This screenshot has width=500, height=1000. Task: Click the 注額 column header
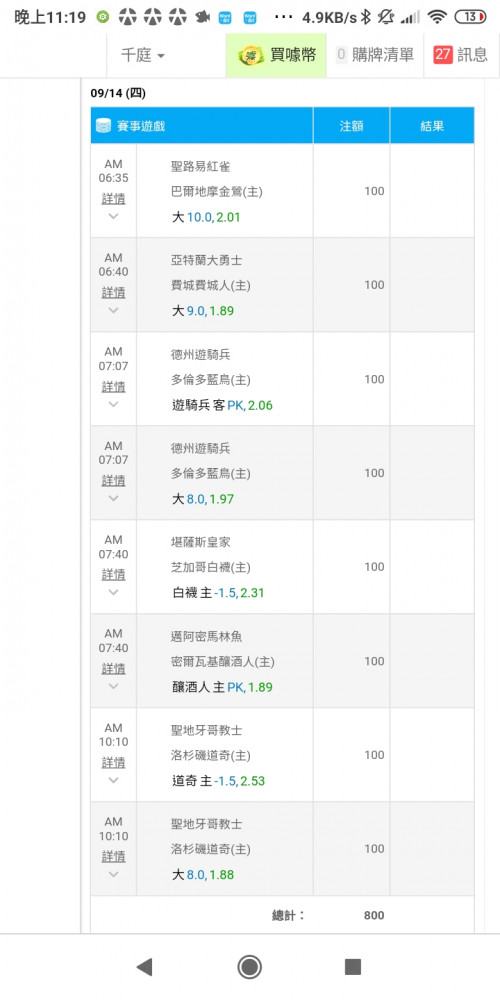click(x=351, y=126)
